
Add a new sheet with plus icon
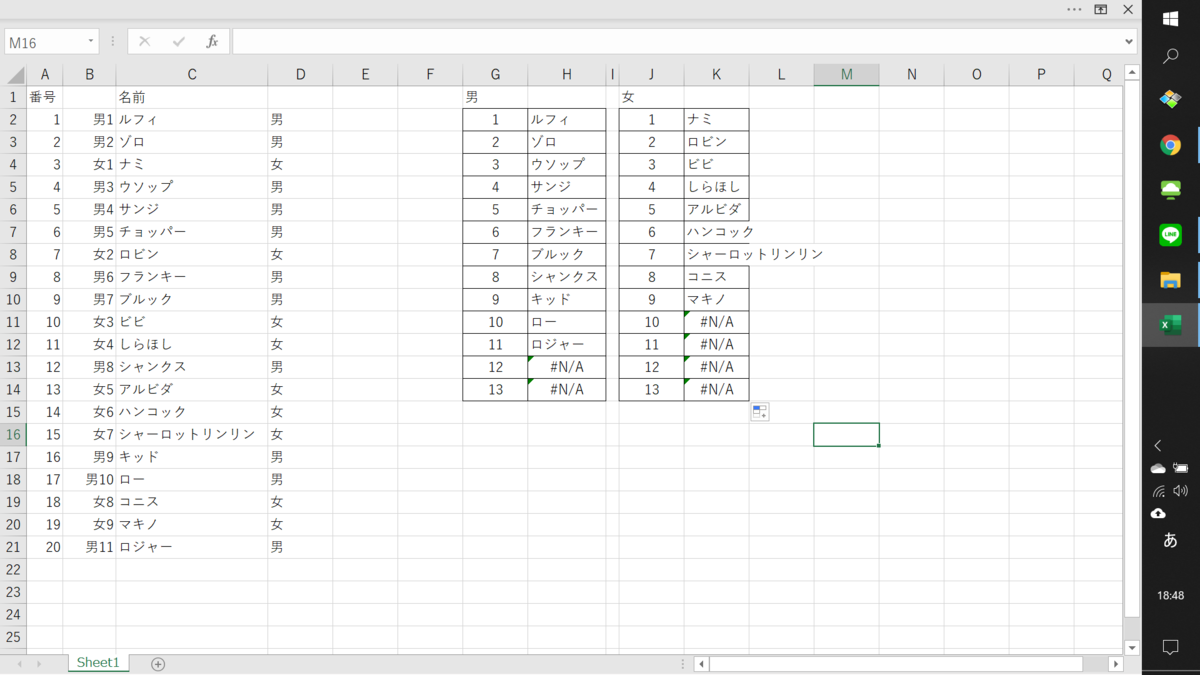(158, 664)
